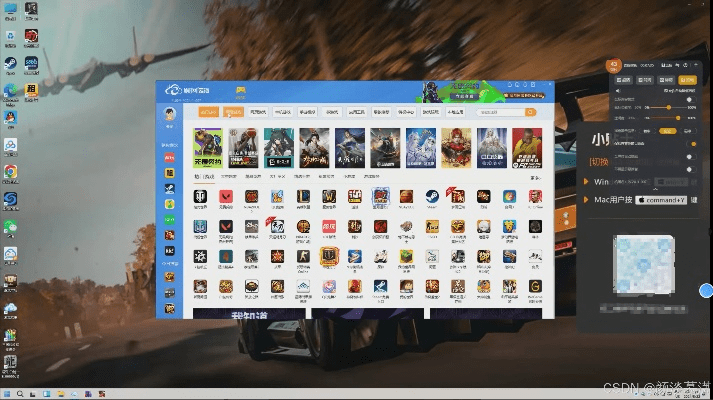713x400 pixels.
Task: Launch the red Valorant game icon
Action: pyautogui.click(x=226, y=196)
